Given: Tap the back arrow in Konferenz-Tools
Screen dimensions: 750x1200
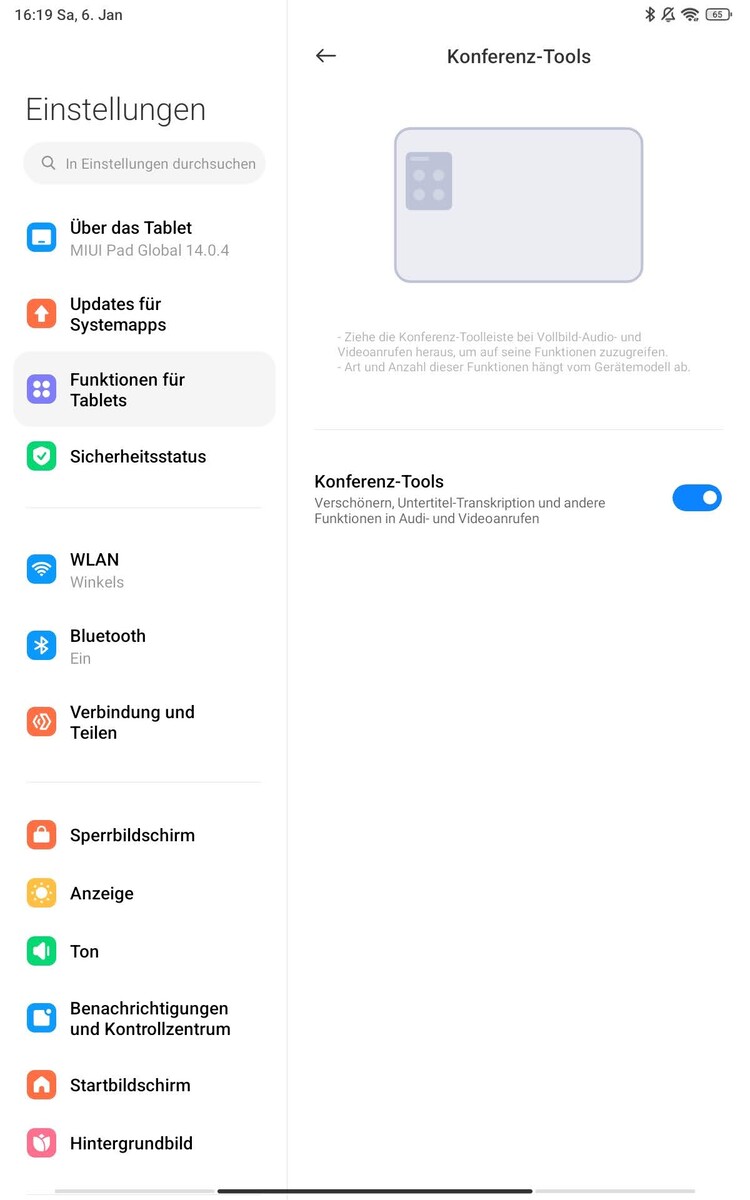Looking at the screenshot, I should tap(325, 56).
